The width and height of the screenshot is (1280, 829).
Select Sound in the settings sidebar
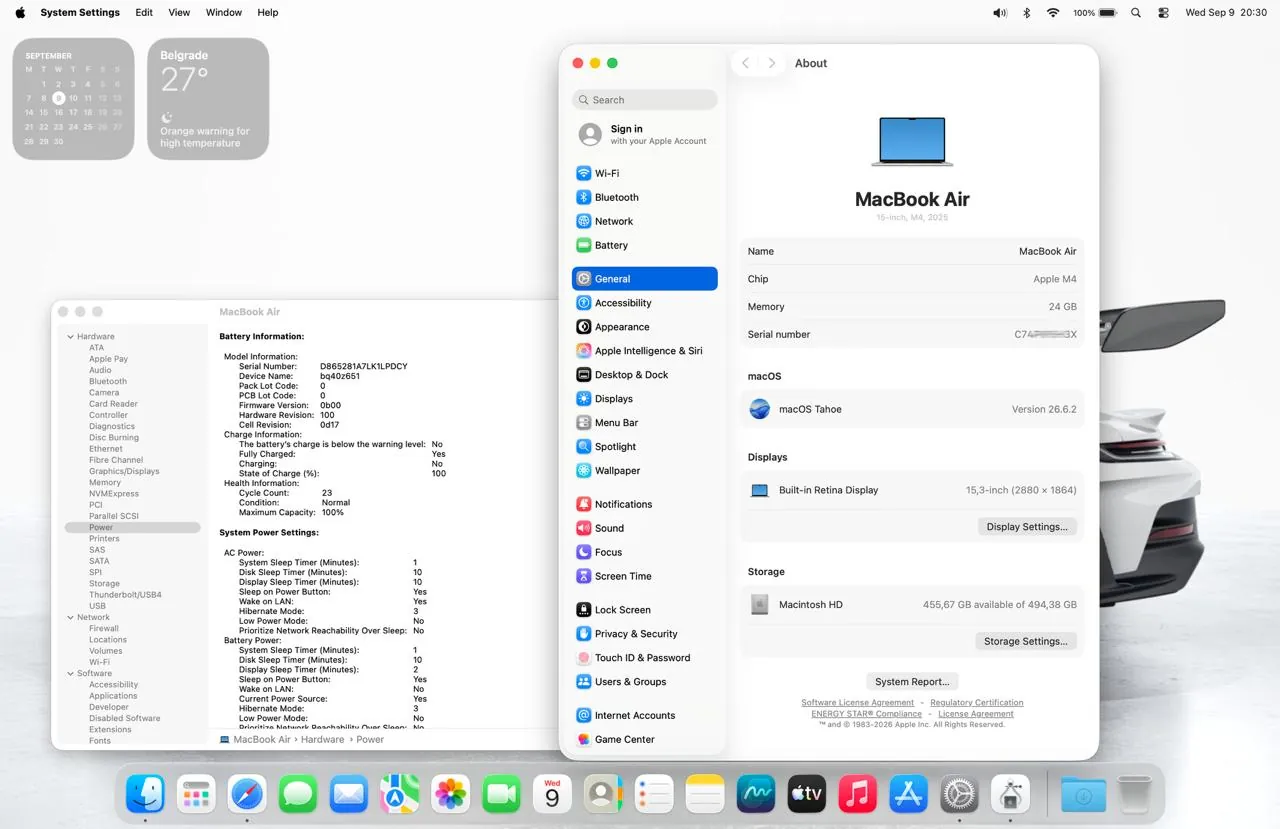click(x=644, y=528)
